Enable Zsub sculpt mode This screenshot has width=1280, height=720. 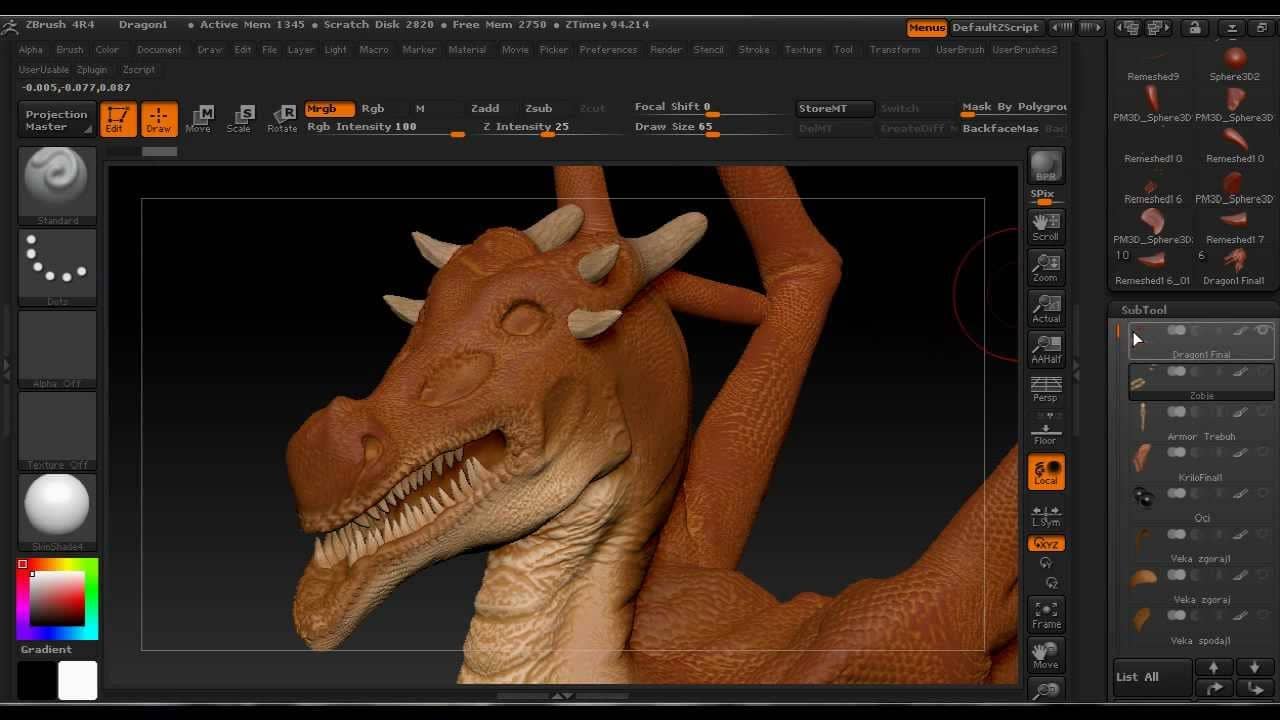[x=538, y=108]
